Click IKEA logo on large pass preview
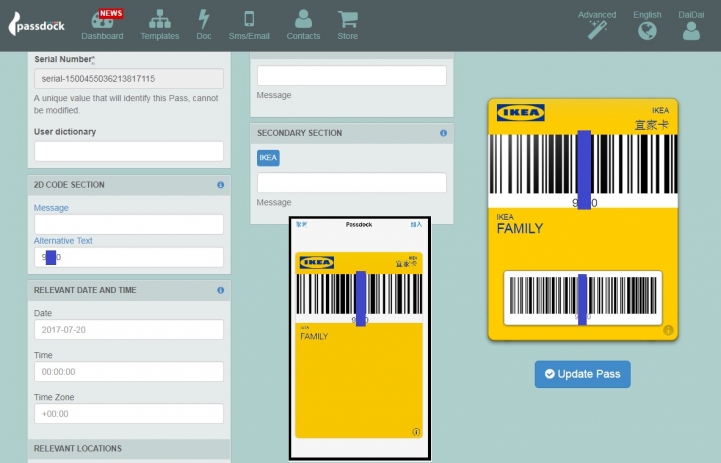 tap(521, 113)
